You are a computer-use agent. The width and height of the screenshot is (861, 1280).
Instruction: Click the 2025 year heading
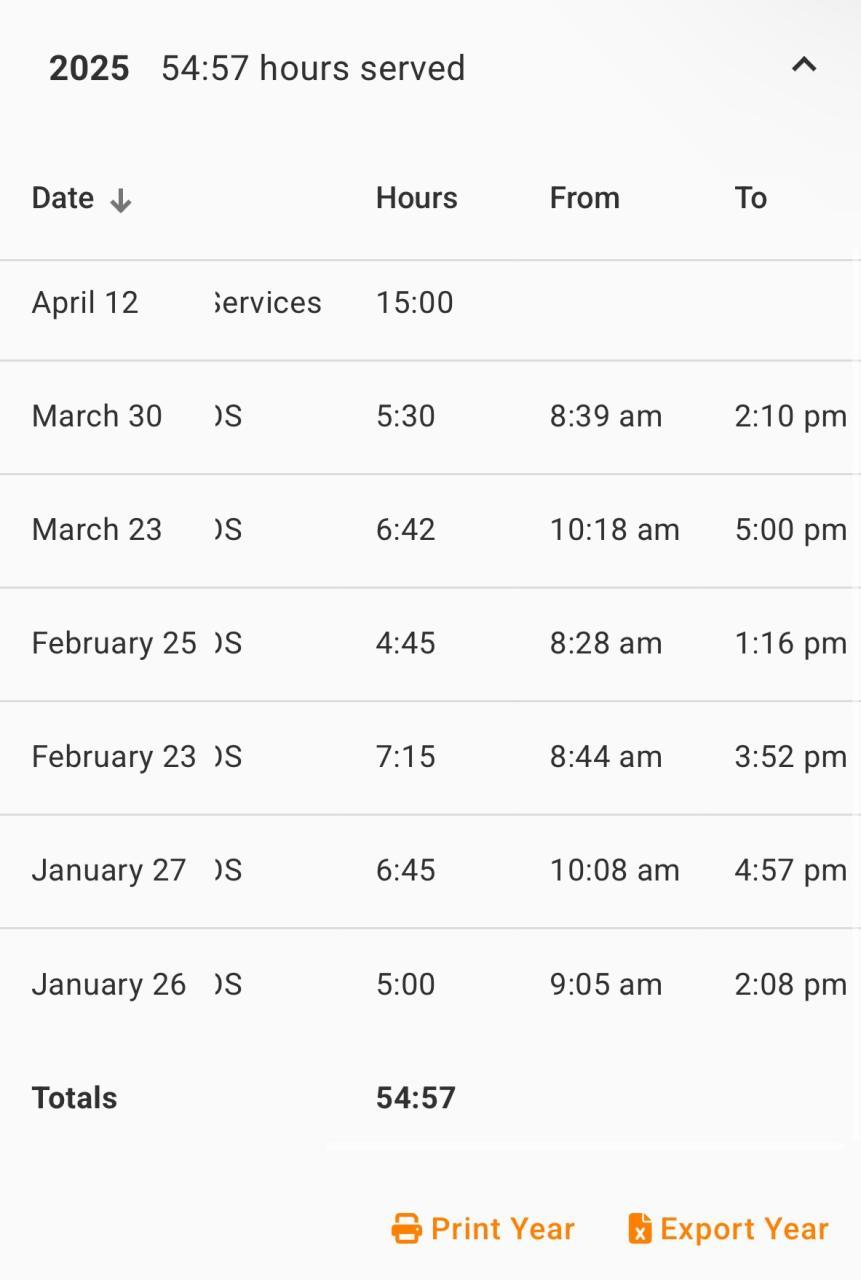point(89,68)
